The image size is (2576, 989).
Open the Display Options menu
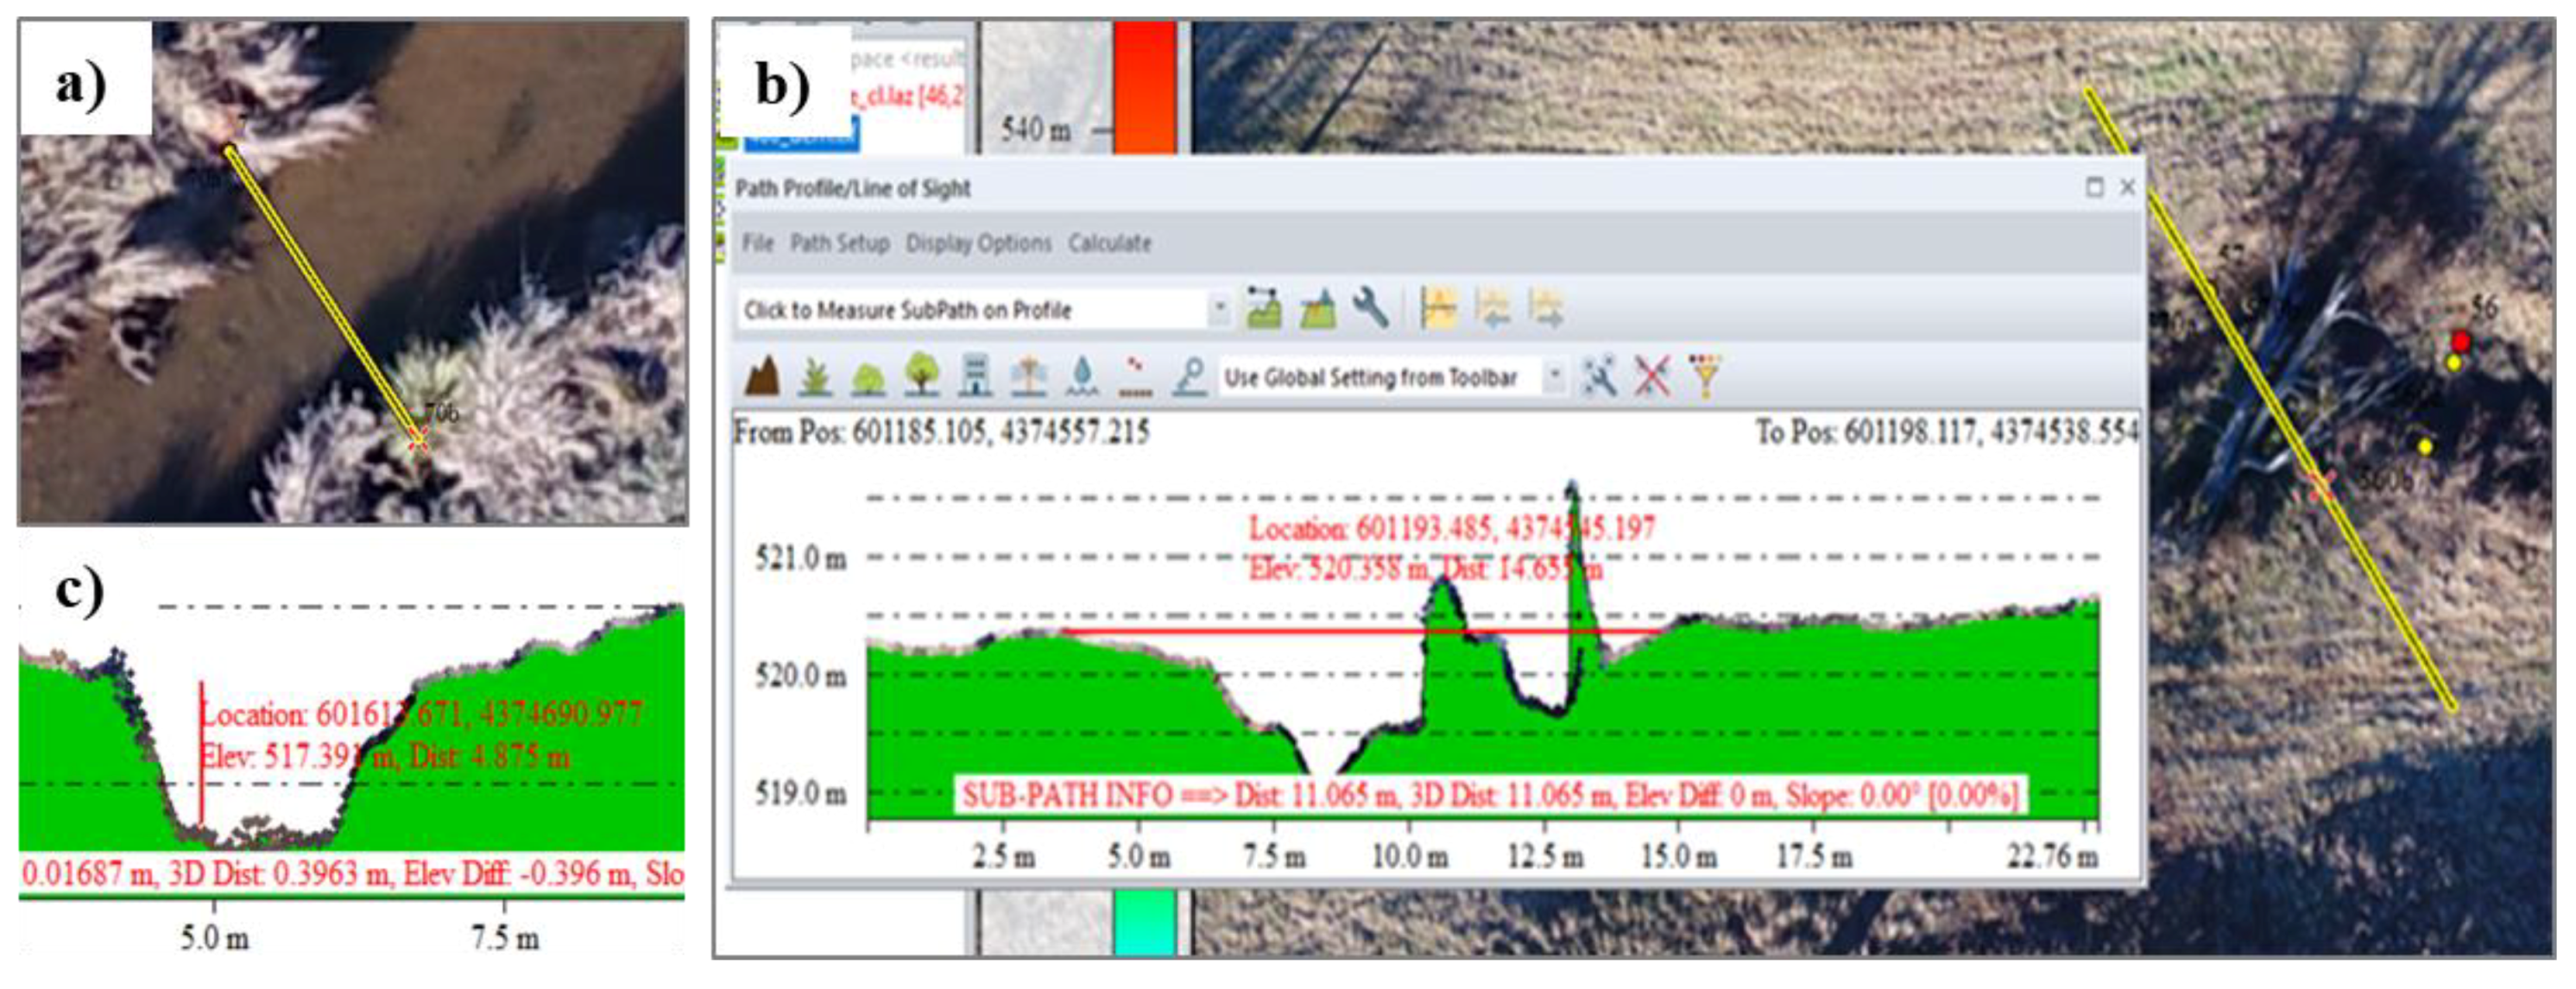[978, 243]
